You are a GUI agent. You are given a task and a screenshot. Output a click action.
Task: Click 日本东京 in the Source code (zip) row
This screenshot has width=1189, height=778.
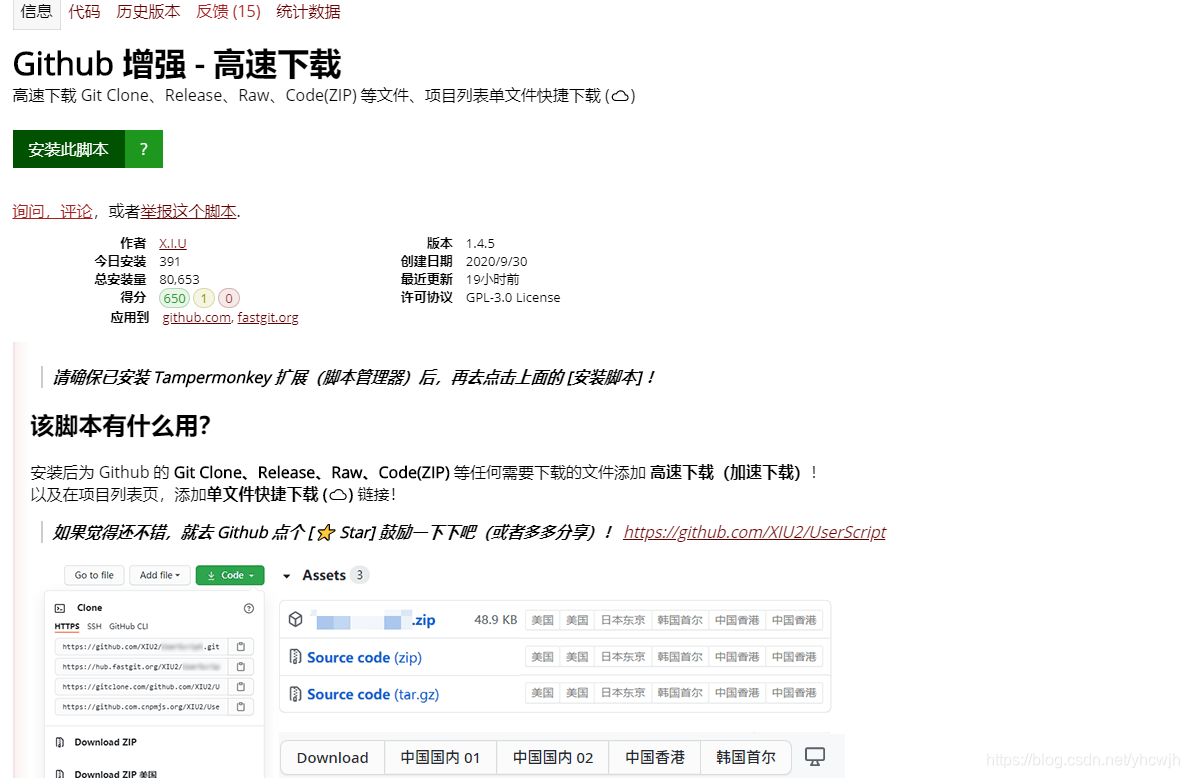tap(623, 657)
